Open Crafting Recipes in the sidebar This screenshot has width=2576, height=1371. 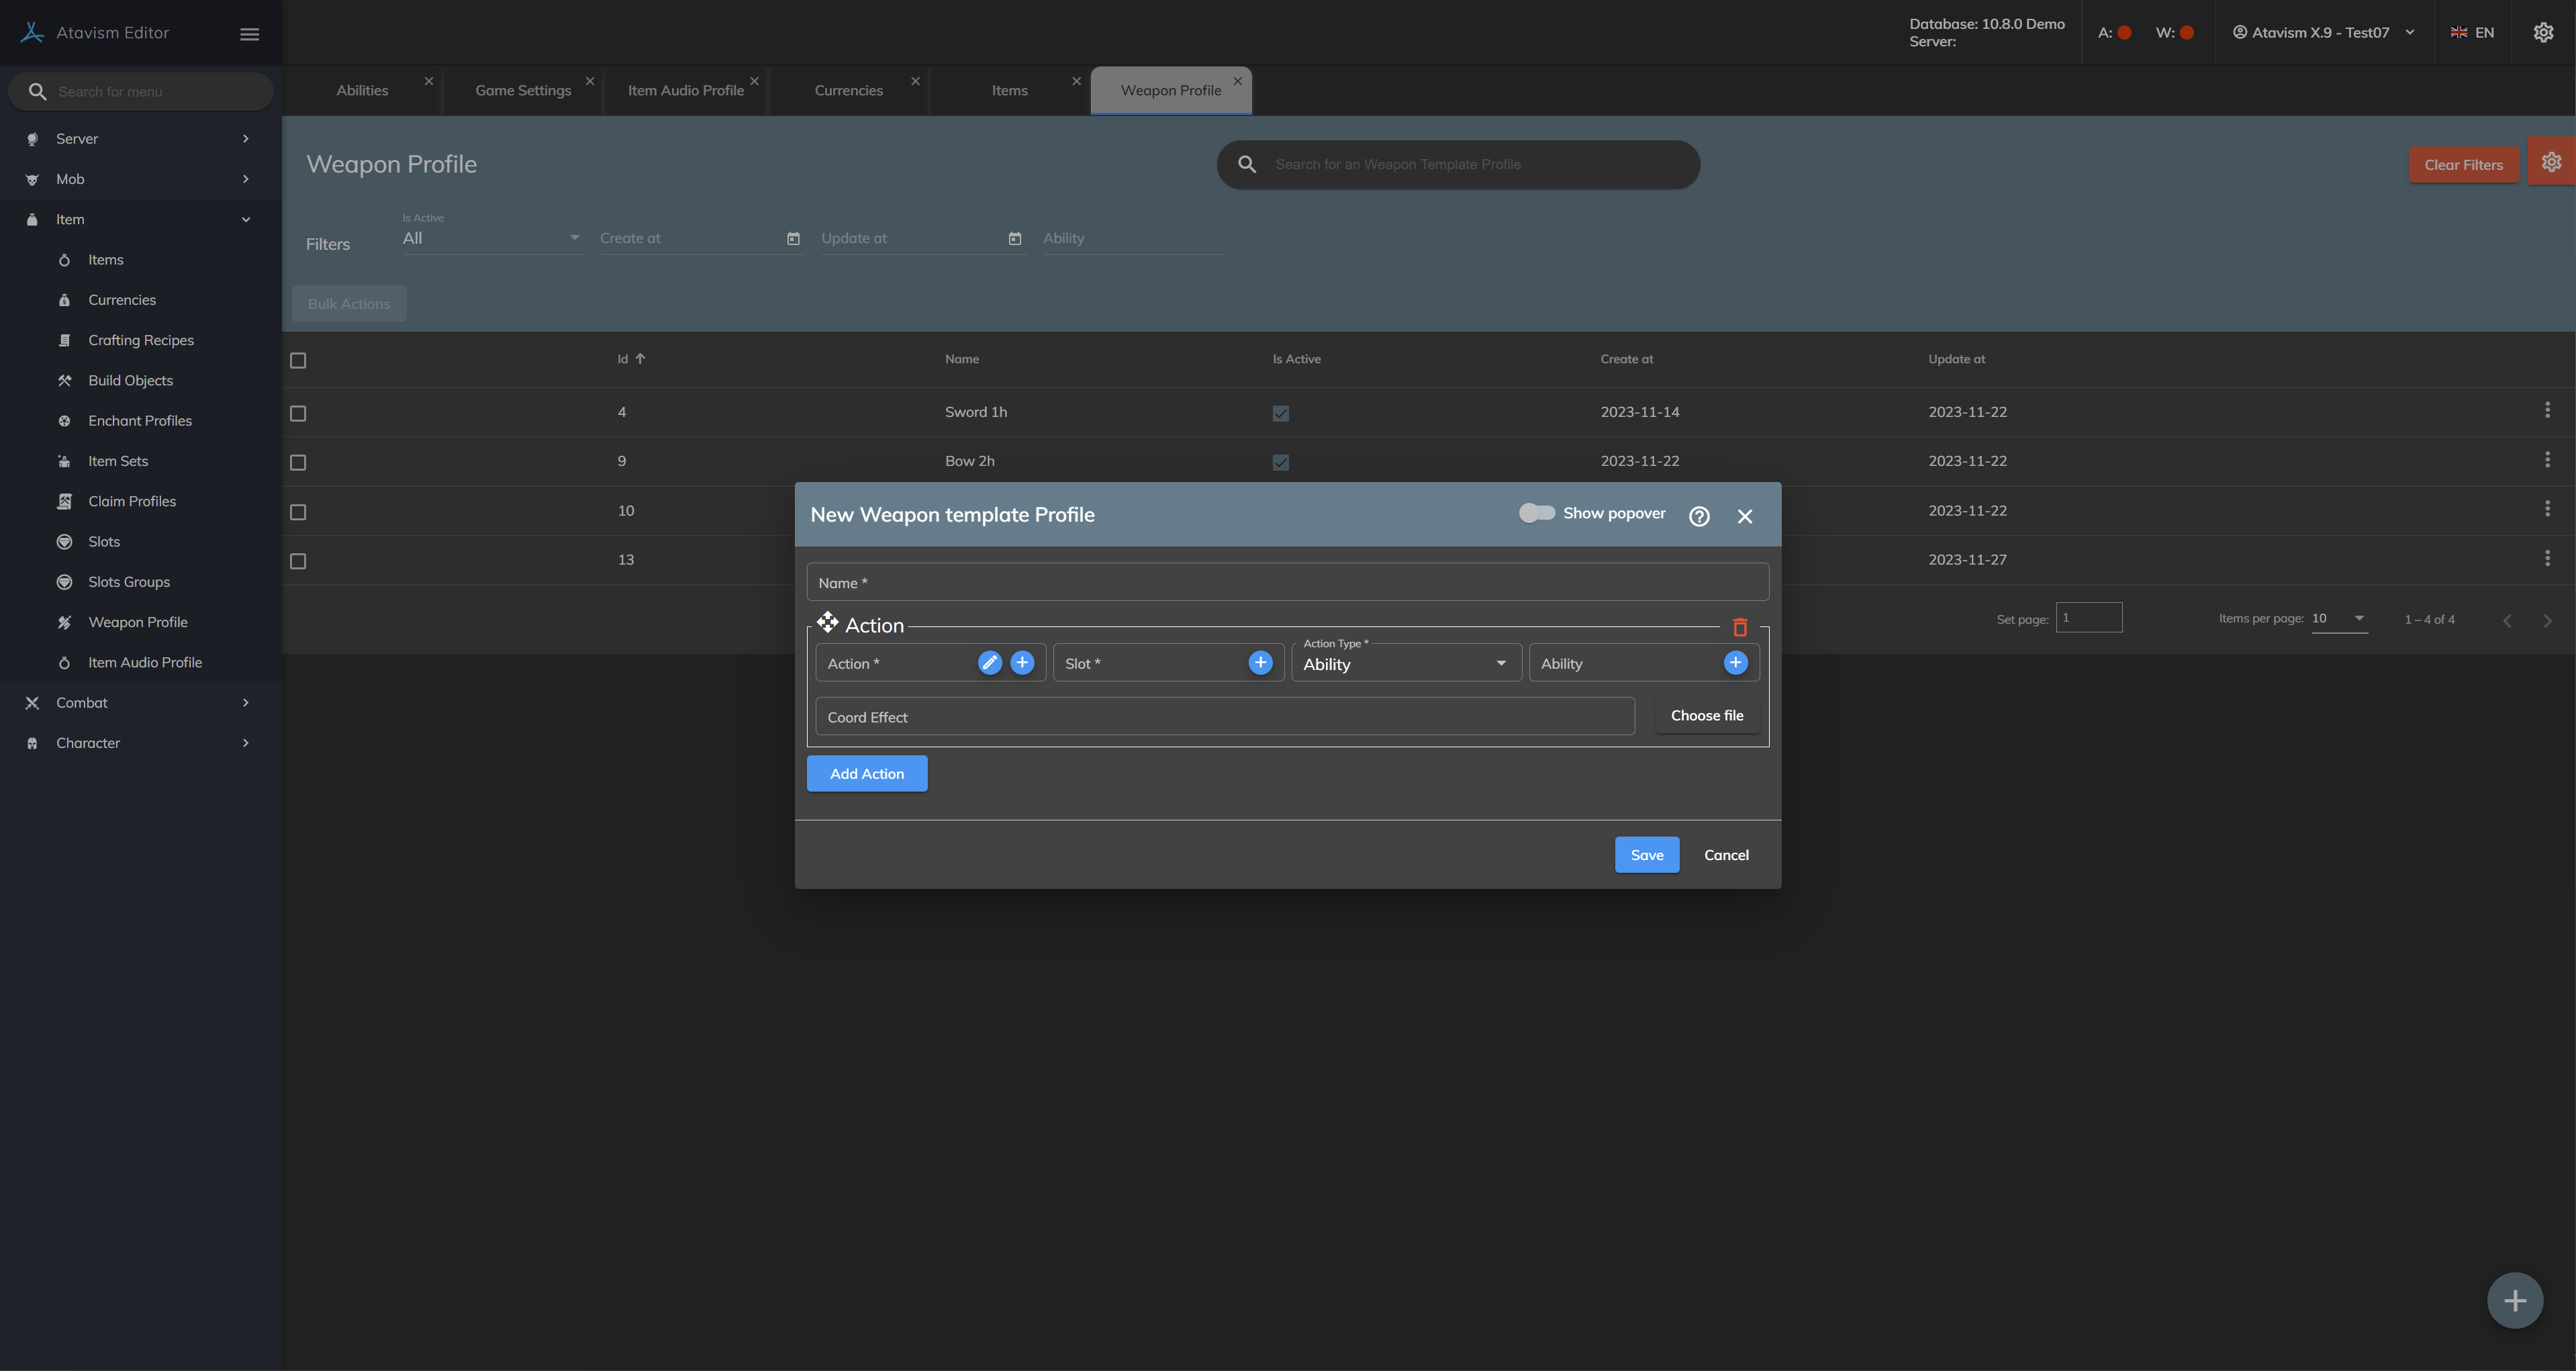coord(141,340)
